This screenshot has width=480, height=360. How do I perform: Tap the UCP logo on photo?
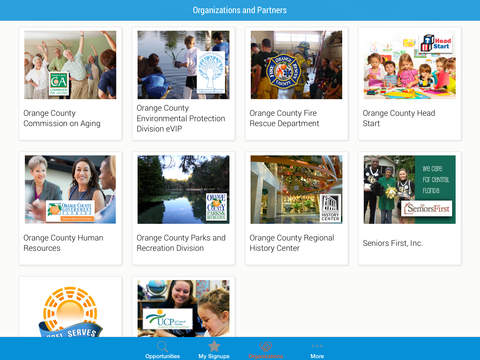(x=168, y=318)
